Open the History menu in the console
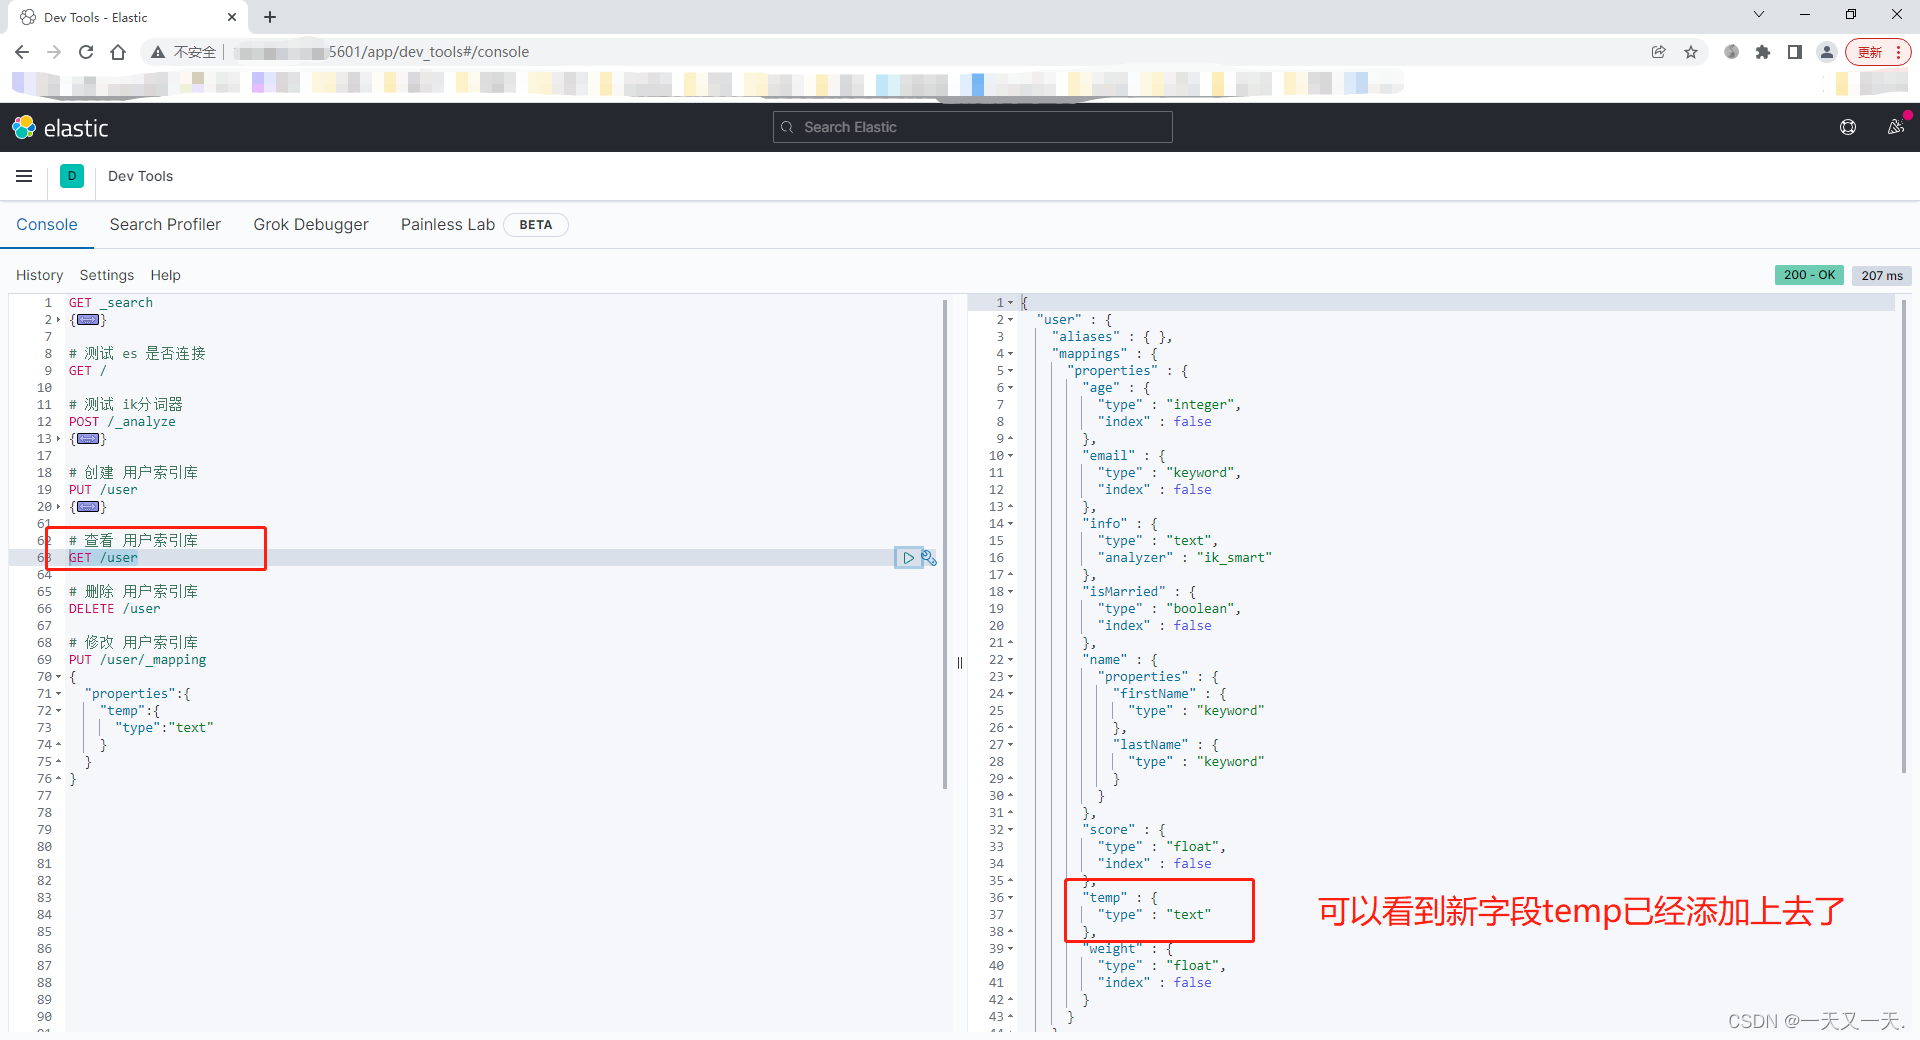Screen dimensions: 1920x1040 point(39,275)
